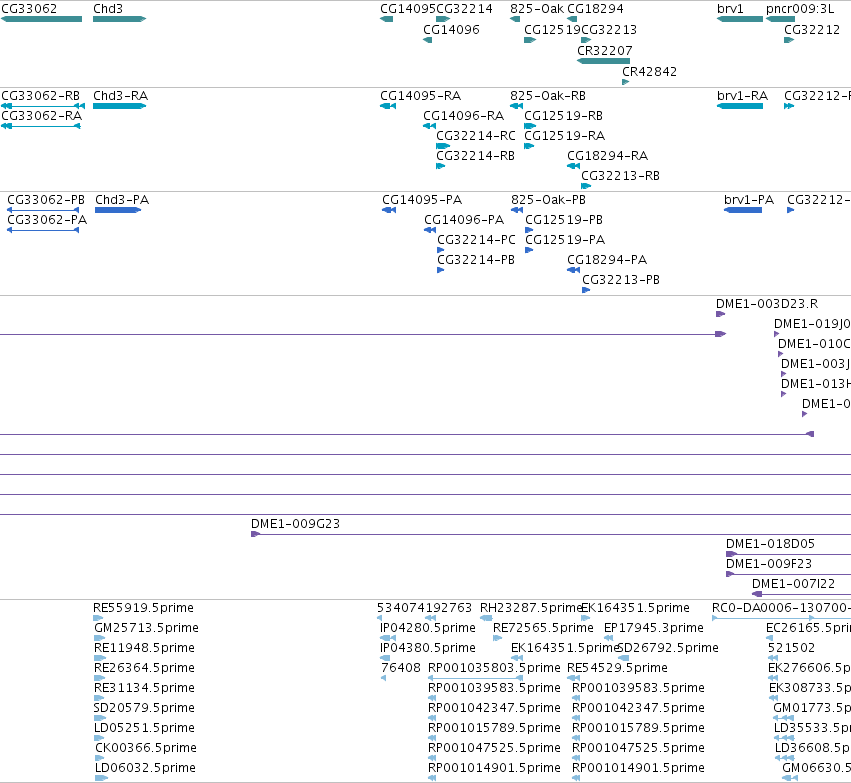Select the CR32207 gene bar glyph

pyautogui.click(x=604, y=61)
